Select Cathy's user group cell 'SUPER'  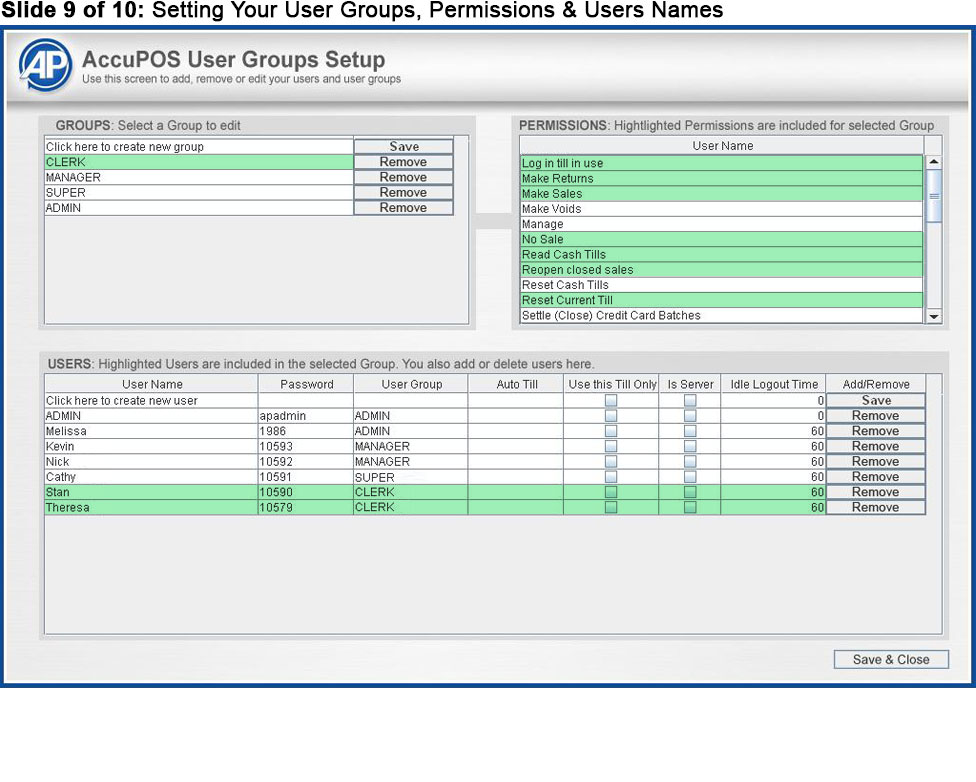click(x=411, y=477)
